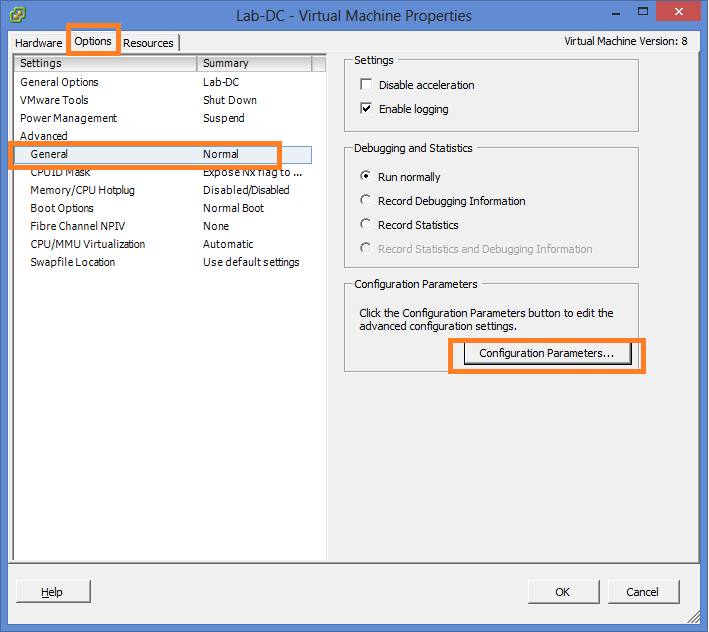Cancel the properties dialog
Screen dimensions: 709x632
(643, 592)
